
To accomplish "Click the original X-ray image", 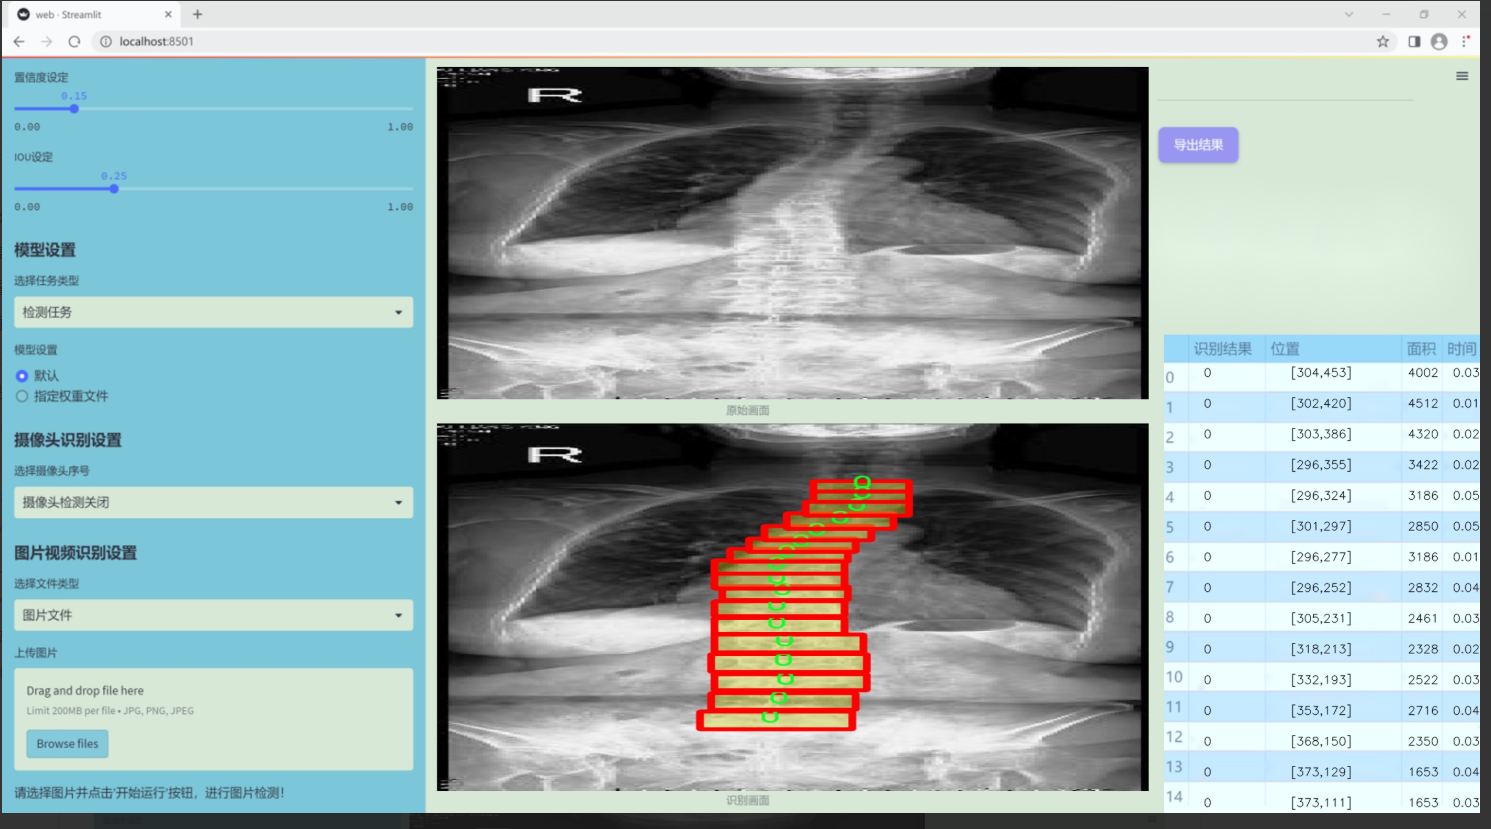I will click(792, 233).
